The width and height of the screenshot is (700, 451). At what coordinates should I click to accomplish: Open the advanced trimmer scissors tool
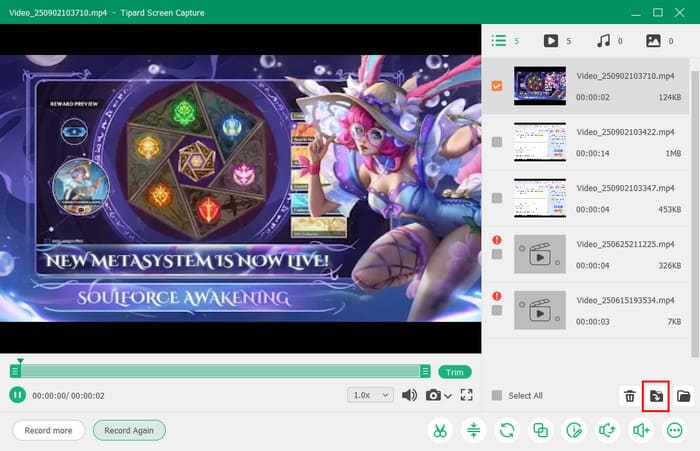click(439, 430)
